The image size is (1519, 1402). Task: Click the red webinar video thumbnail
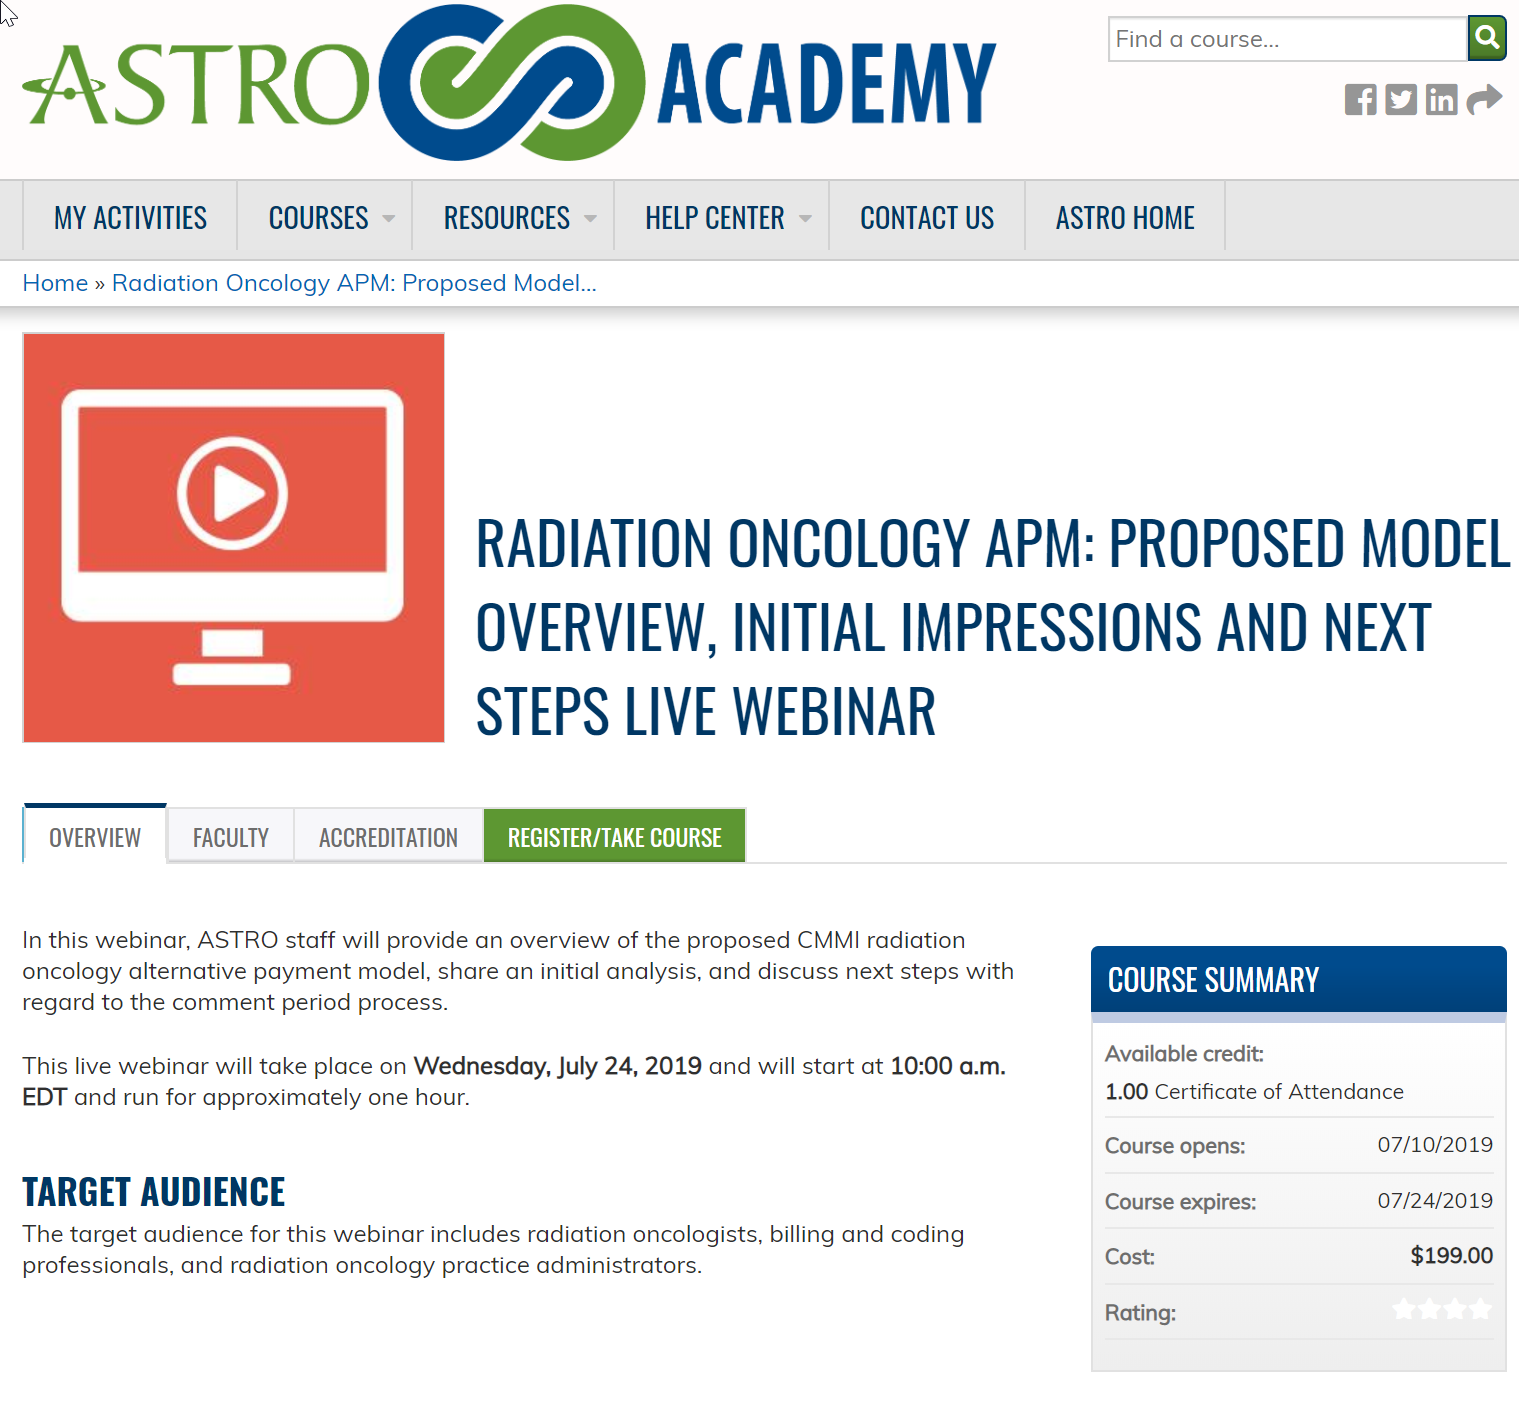[233, 538]
